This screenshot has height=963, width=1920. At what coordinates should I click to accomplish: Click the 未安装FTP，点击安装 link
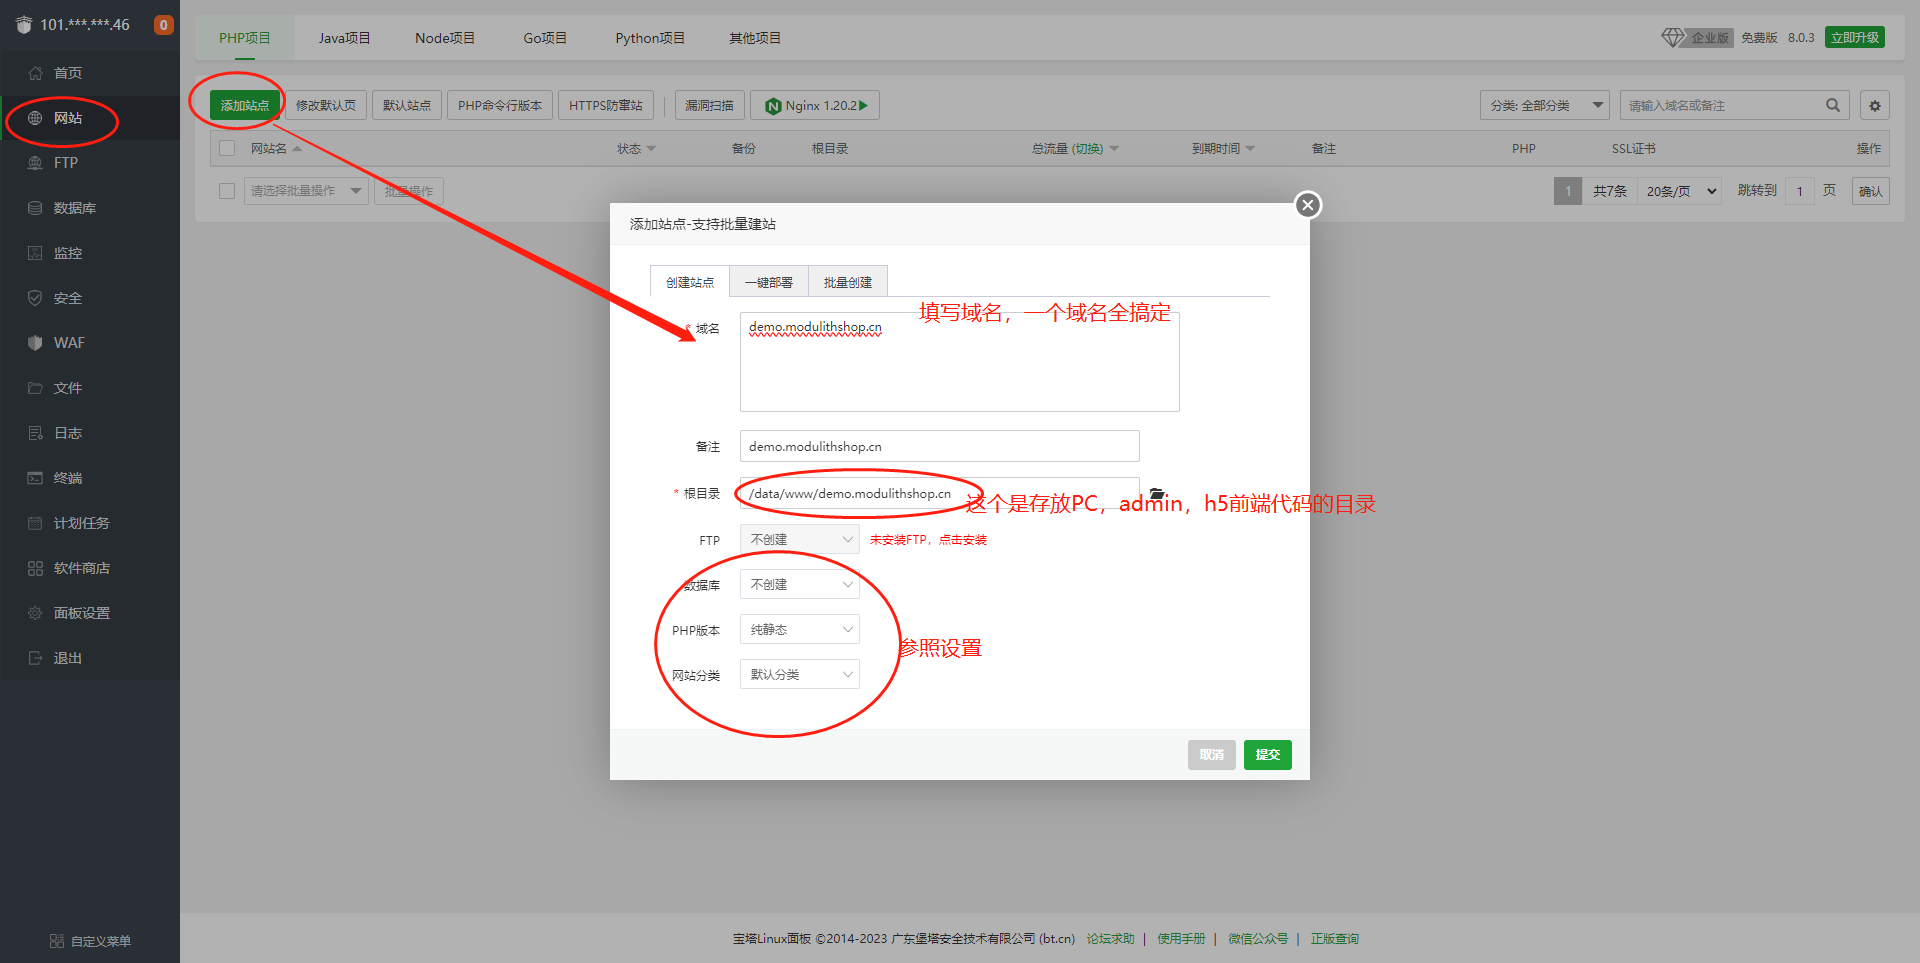[x=927, y=540]
